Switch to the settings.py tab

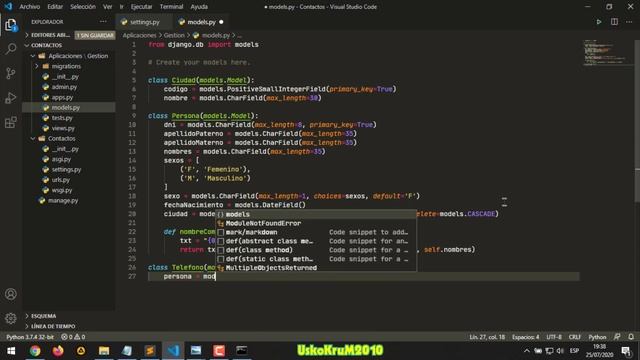(145, 22)
